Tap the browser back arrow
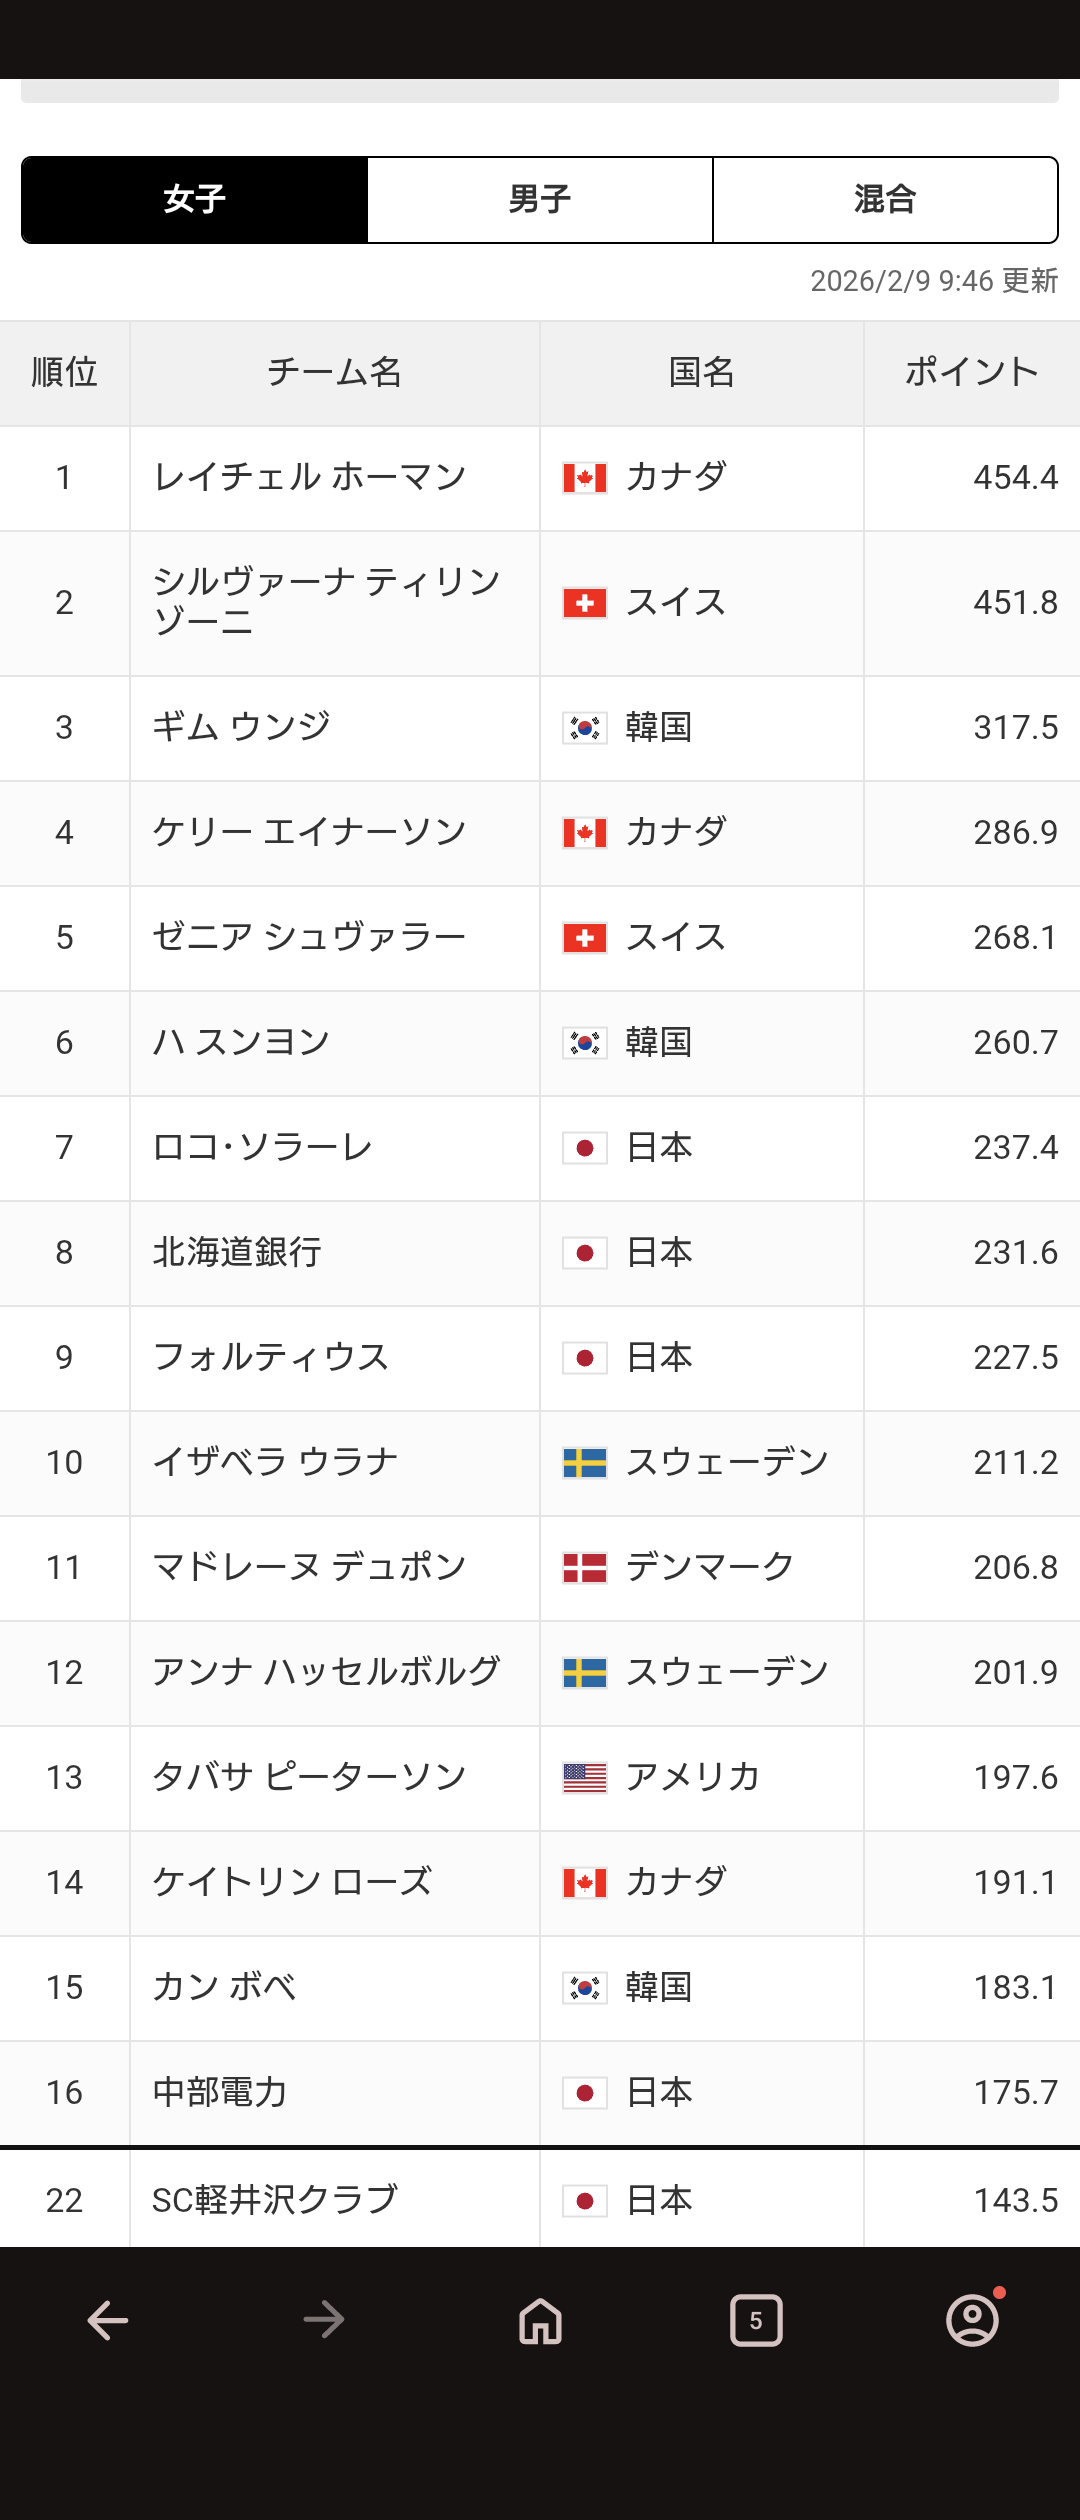This screenshot has width=1080, height=2520. (108, 2320)
